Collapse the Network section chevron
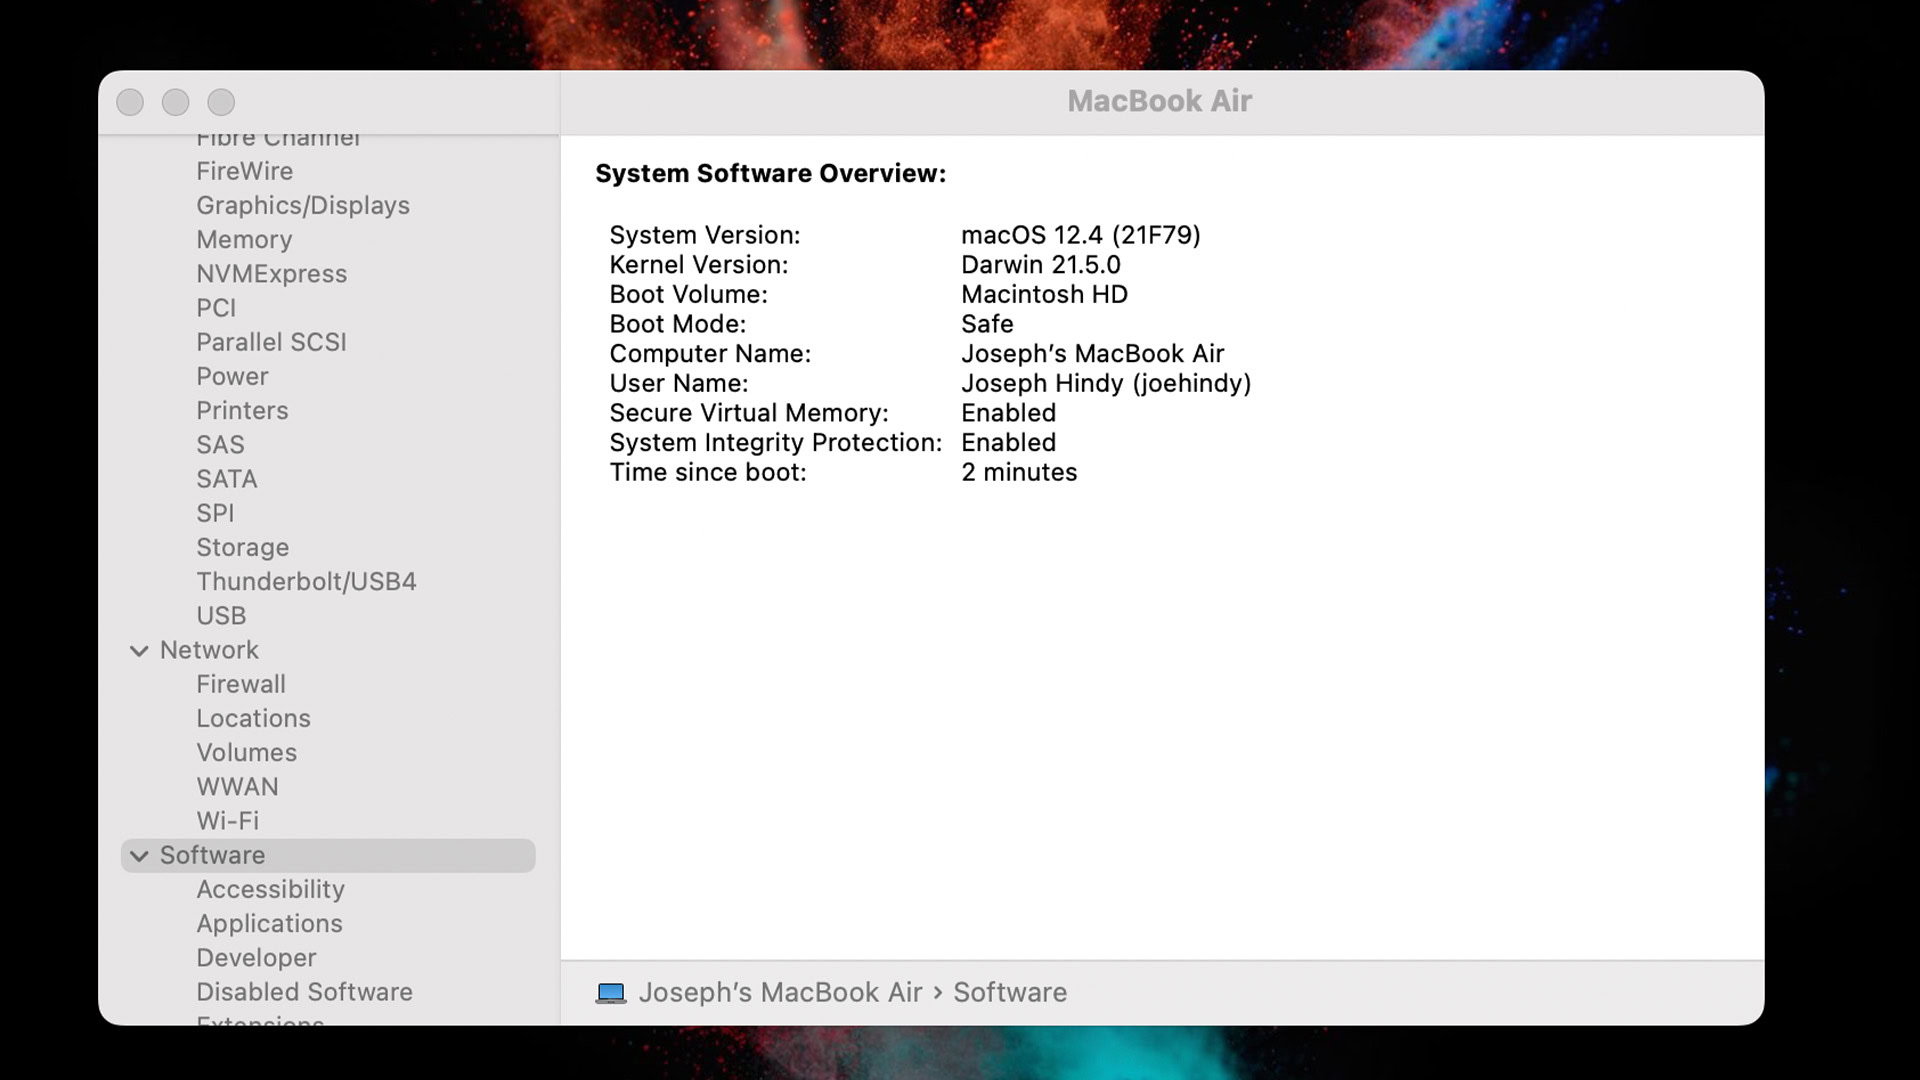 [x=140, y=651]
